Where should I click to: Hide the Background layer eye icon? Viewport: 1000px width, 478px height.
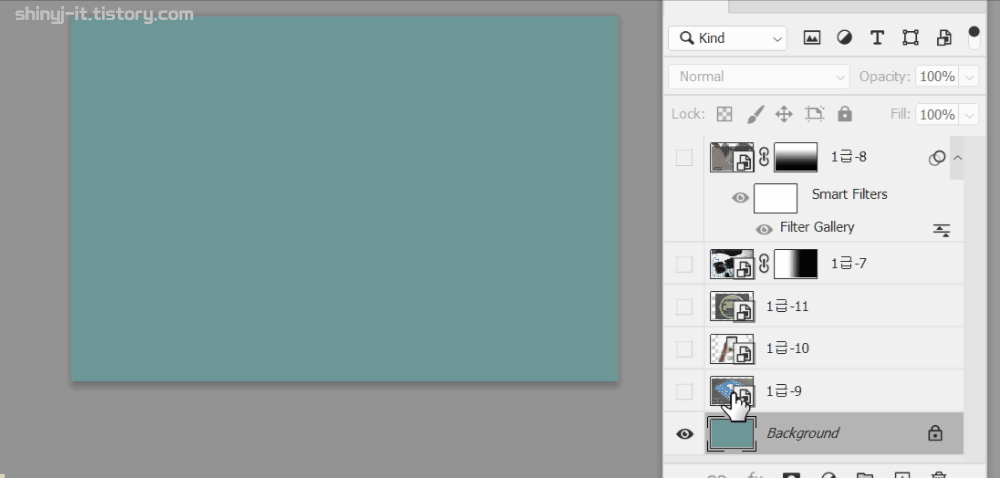click(684, 434)
